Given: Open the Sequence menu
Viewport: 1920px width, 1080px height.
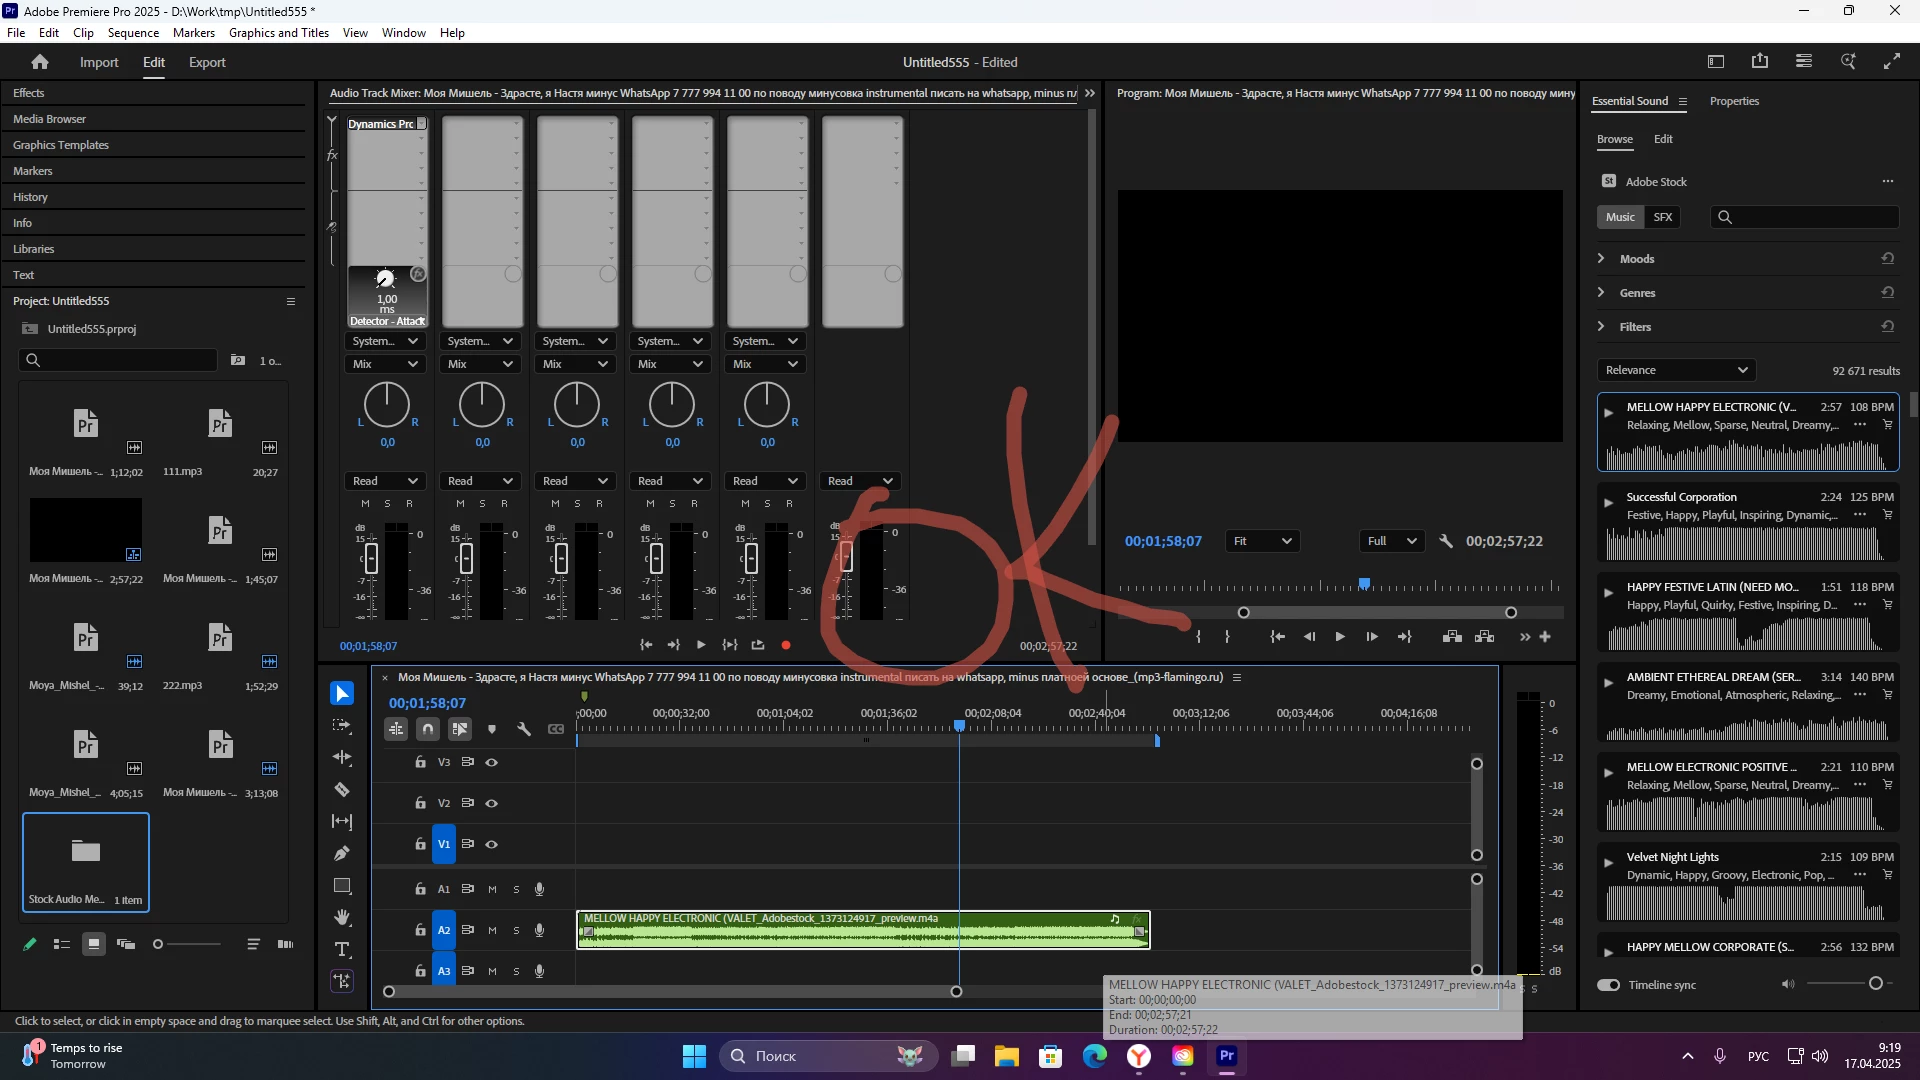Looking at the screenshot, I should [133, 33].
